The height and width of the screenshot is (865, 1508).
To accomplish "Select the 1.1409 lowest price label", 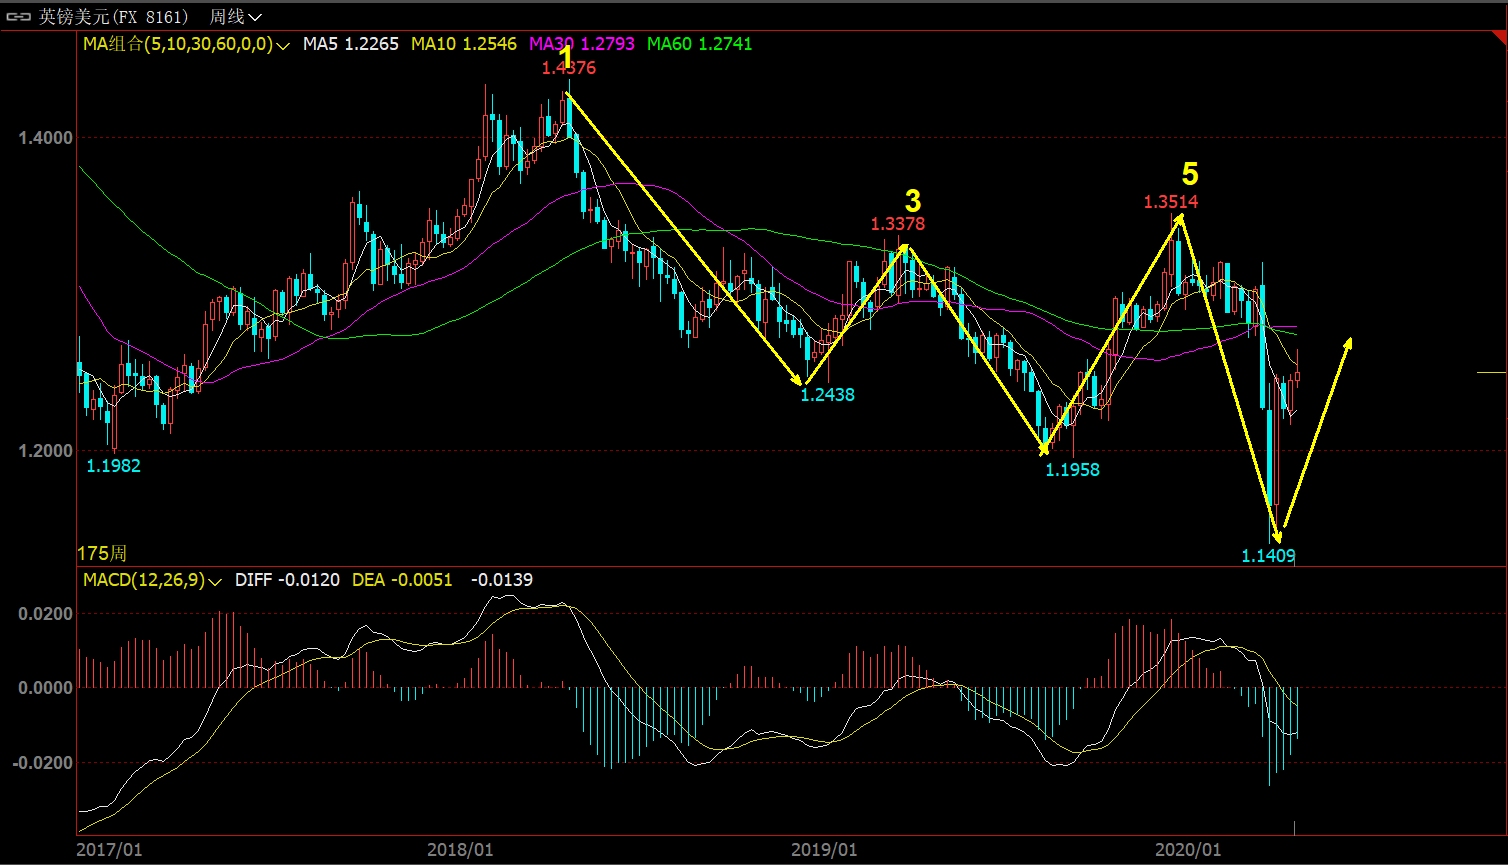I will [x=1269, y=556].
